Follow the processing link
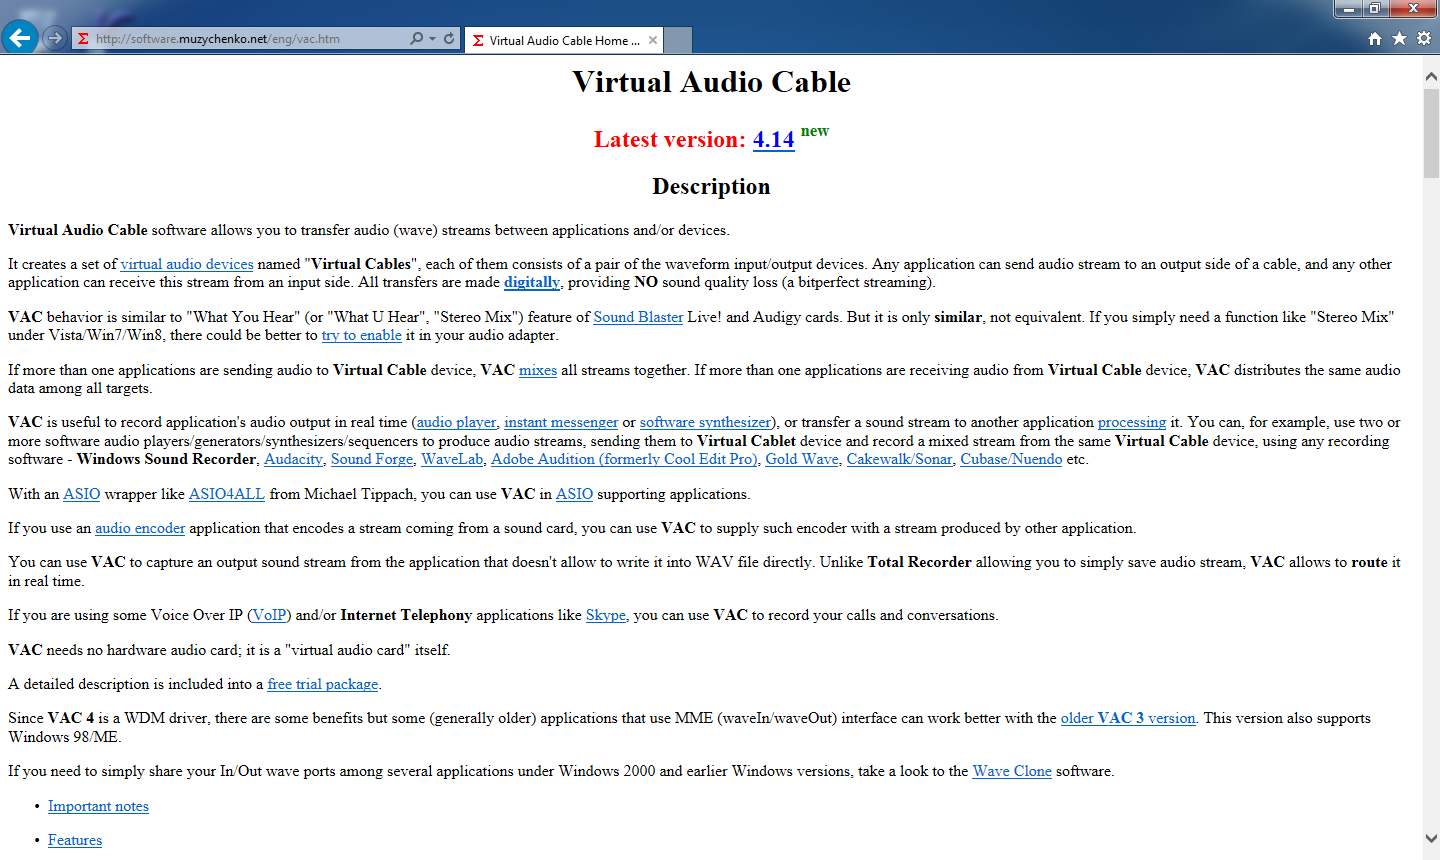1440x860 pixels. [x=1132, y=422]
